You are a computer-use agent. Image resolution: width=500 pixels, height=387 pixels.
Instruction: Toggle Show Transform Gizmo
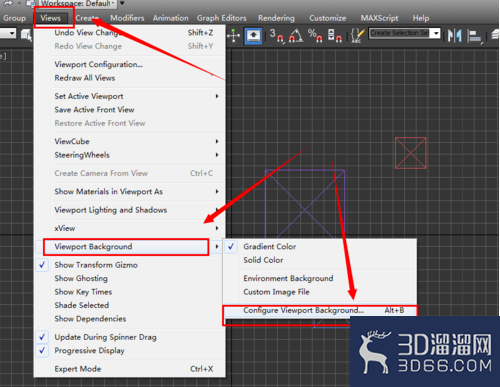(x=130, y=265)
